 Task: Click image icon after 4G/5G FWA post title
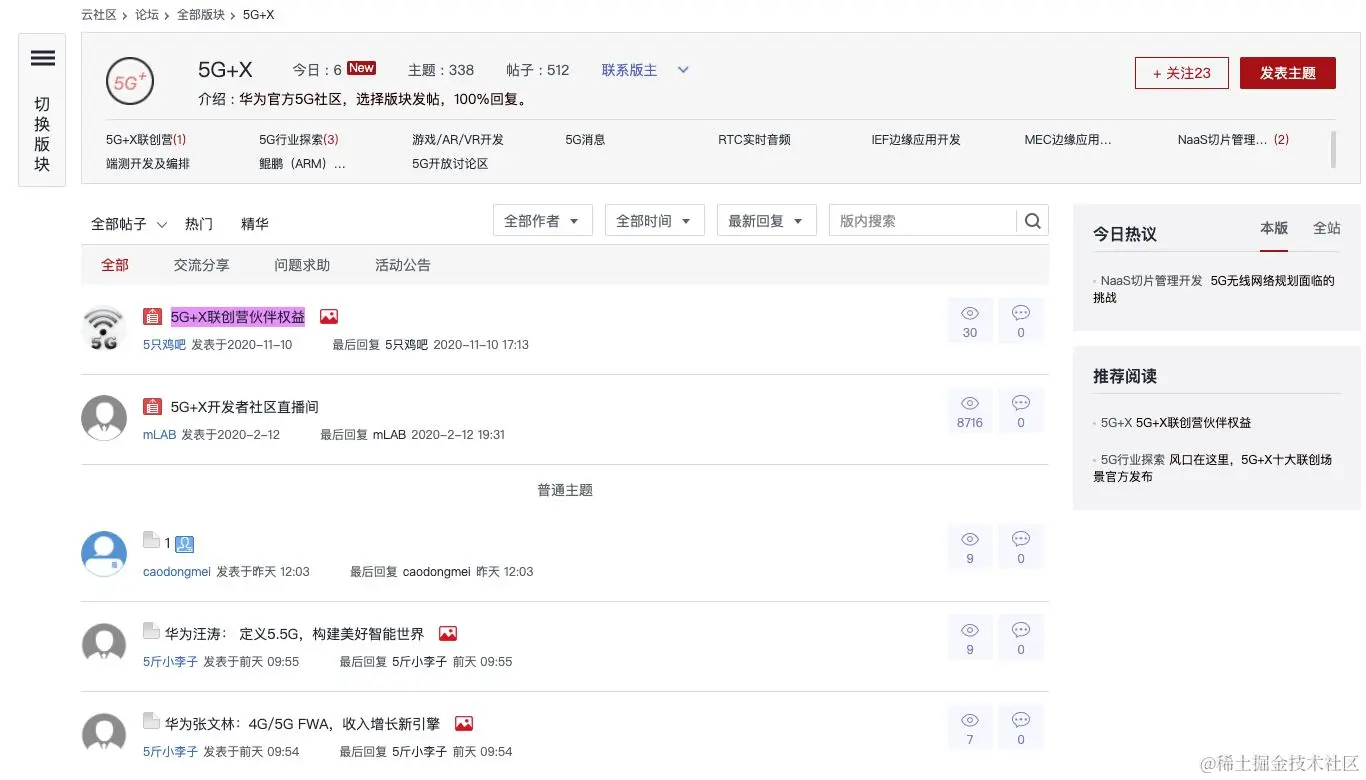[x=464, y=724]
